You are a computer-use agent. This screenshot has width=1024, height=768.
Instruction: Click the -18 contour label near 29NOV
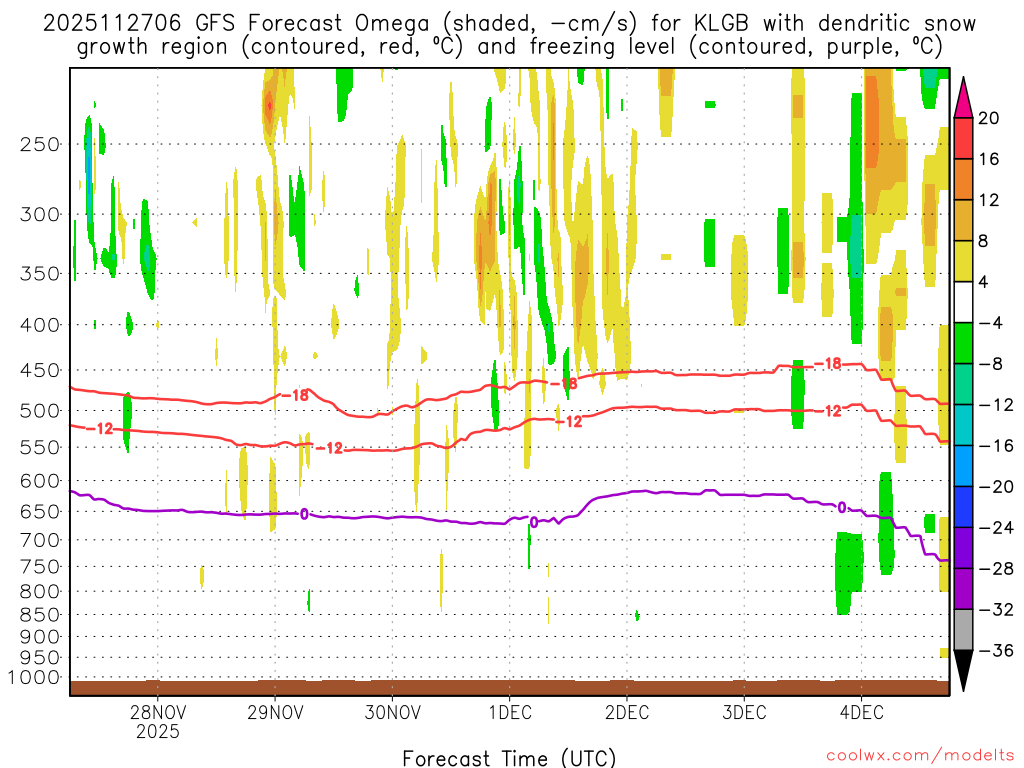point(295,395)
